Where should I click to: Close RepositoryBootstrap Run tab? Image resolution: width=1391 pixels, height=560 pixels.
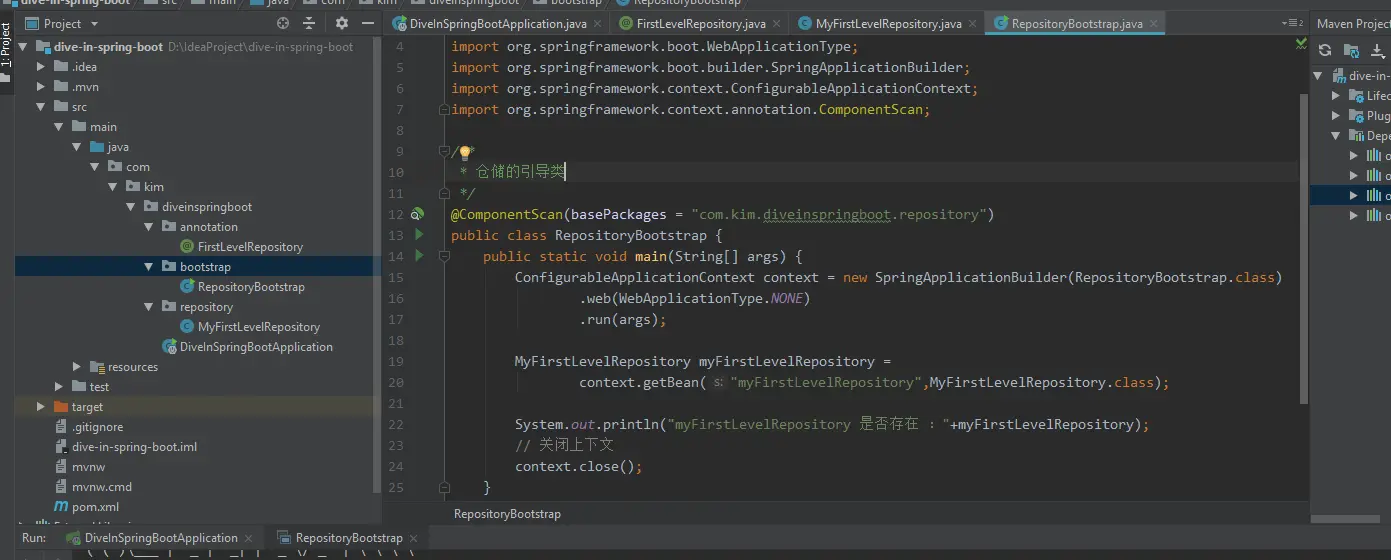pos(413,538)
